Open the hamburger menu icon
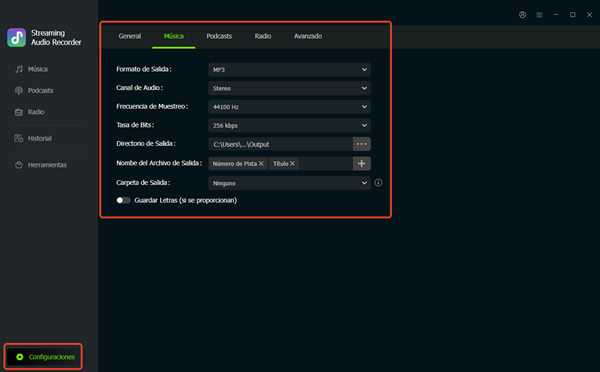Image resolution: width=600 pixels, height=372 pixels. point(539,15)
